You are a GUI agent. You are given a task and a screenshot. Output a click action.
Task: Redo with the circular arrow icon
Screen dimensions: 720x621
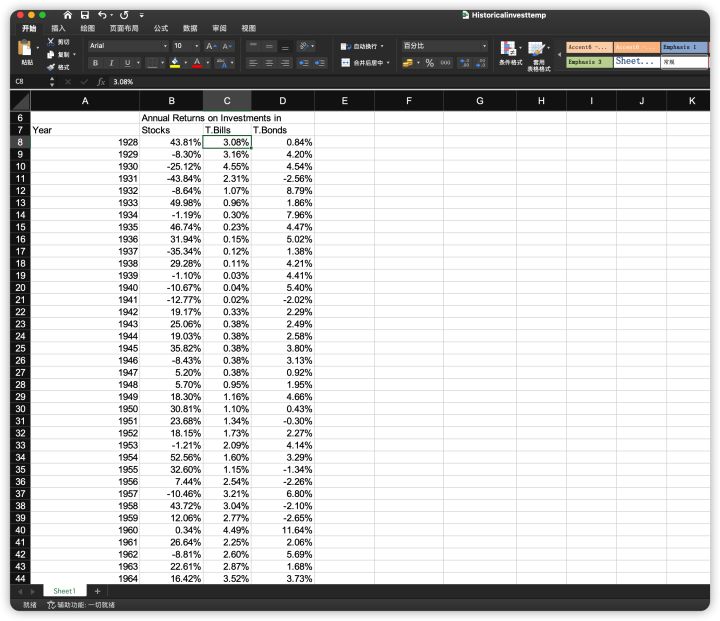[124, 15]
